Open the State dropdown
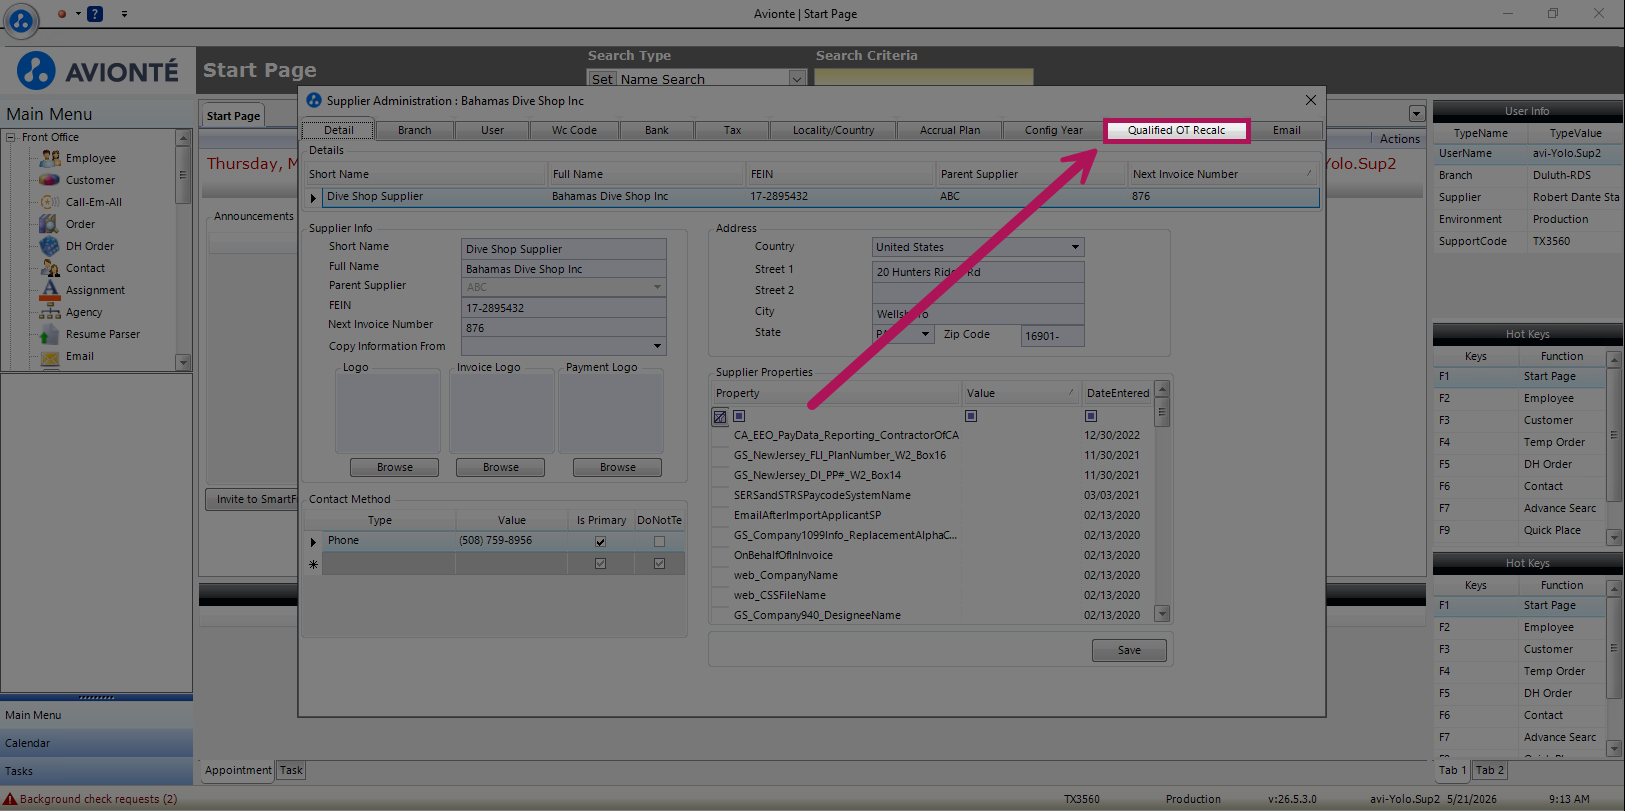 (925, 334)
